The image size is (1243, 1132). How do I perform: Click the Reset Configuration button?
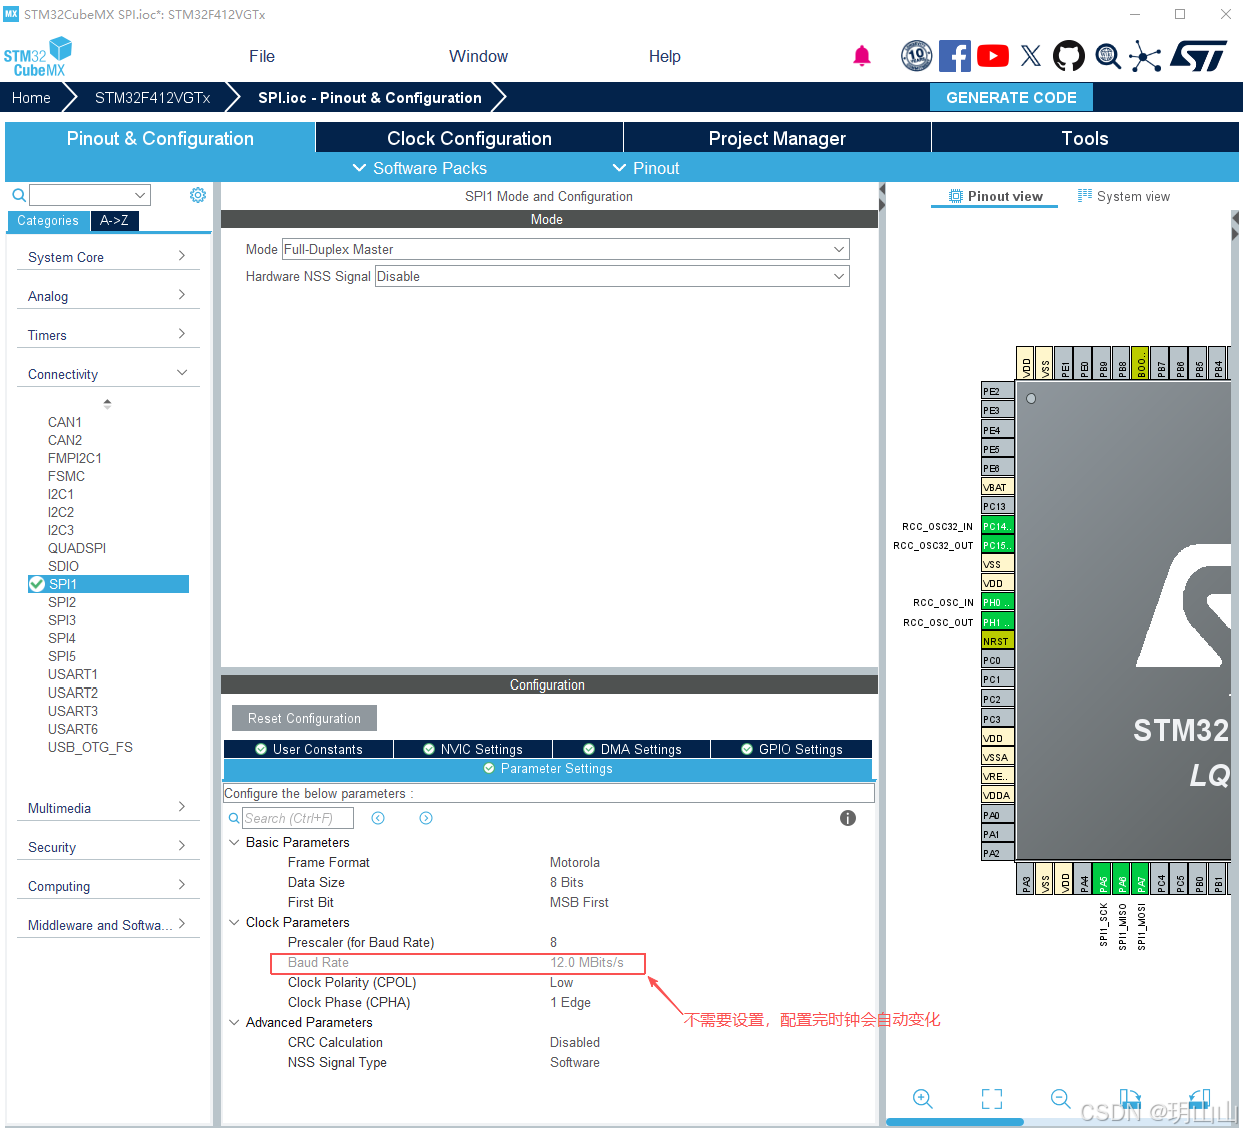pyautogui.click(x=304, y=718)
